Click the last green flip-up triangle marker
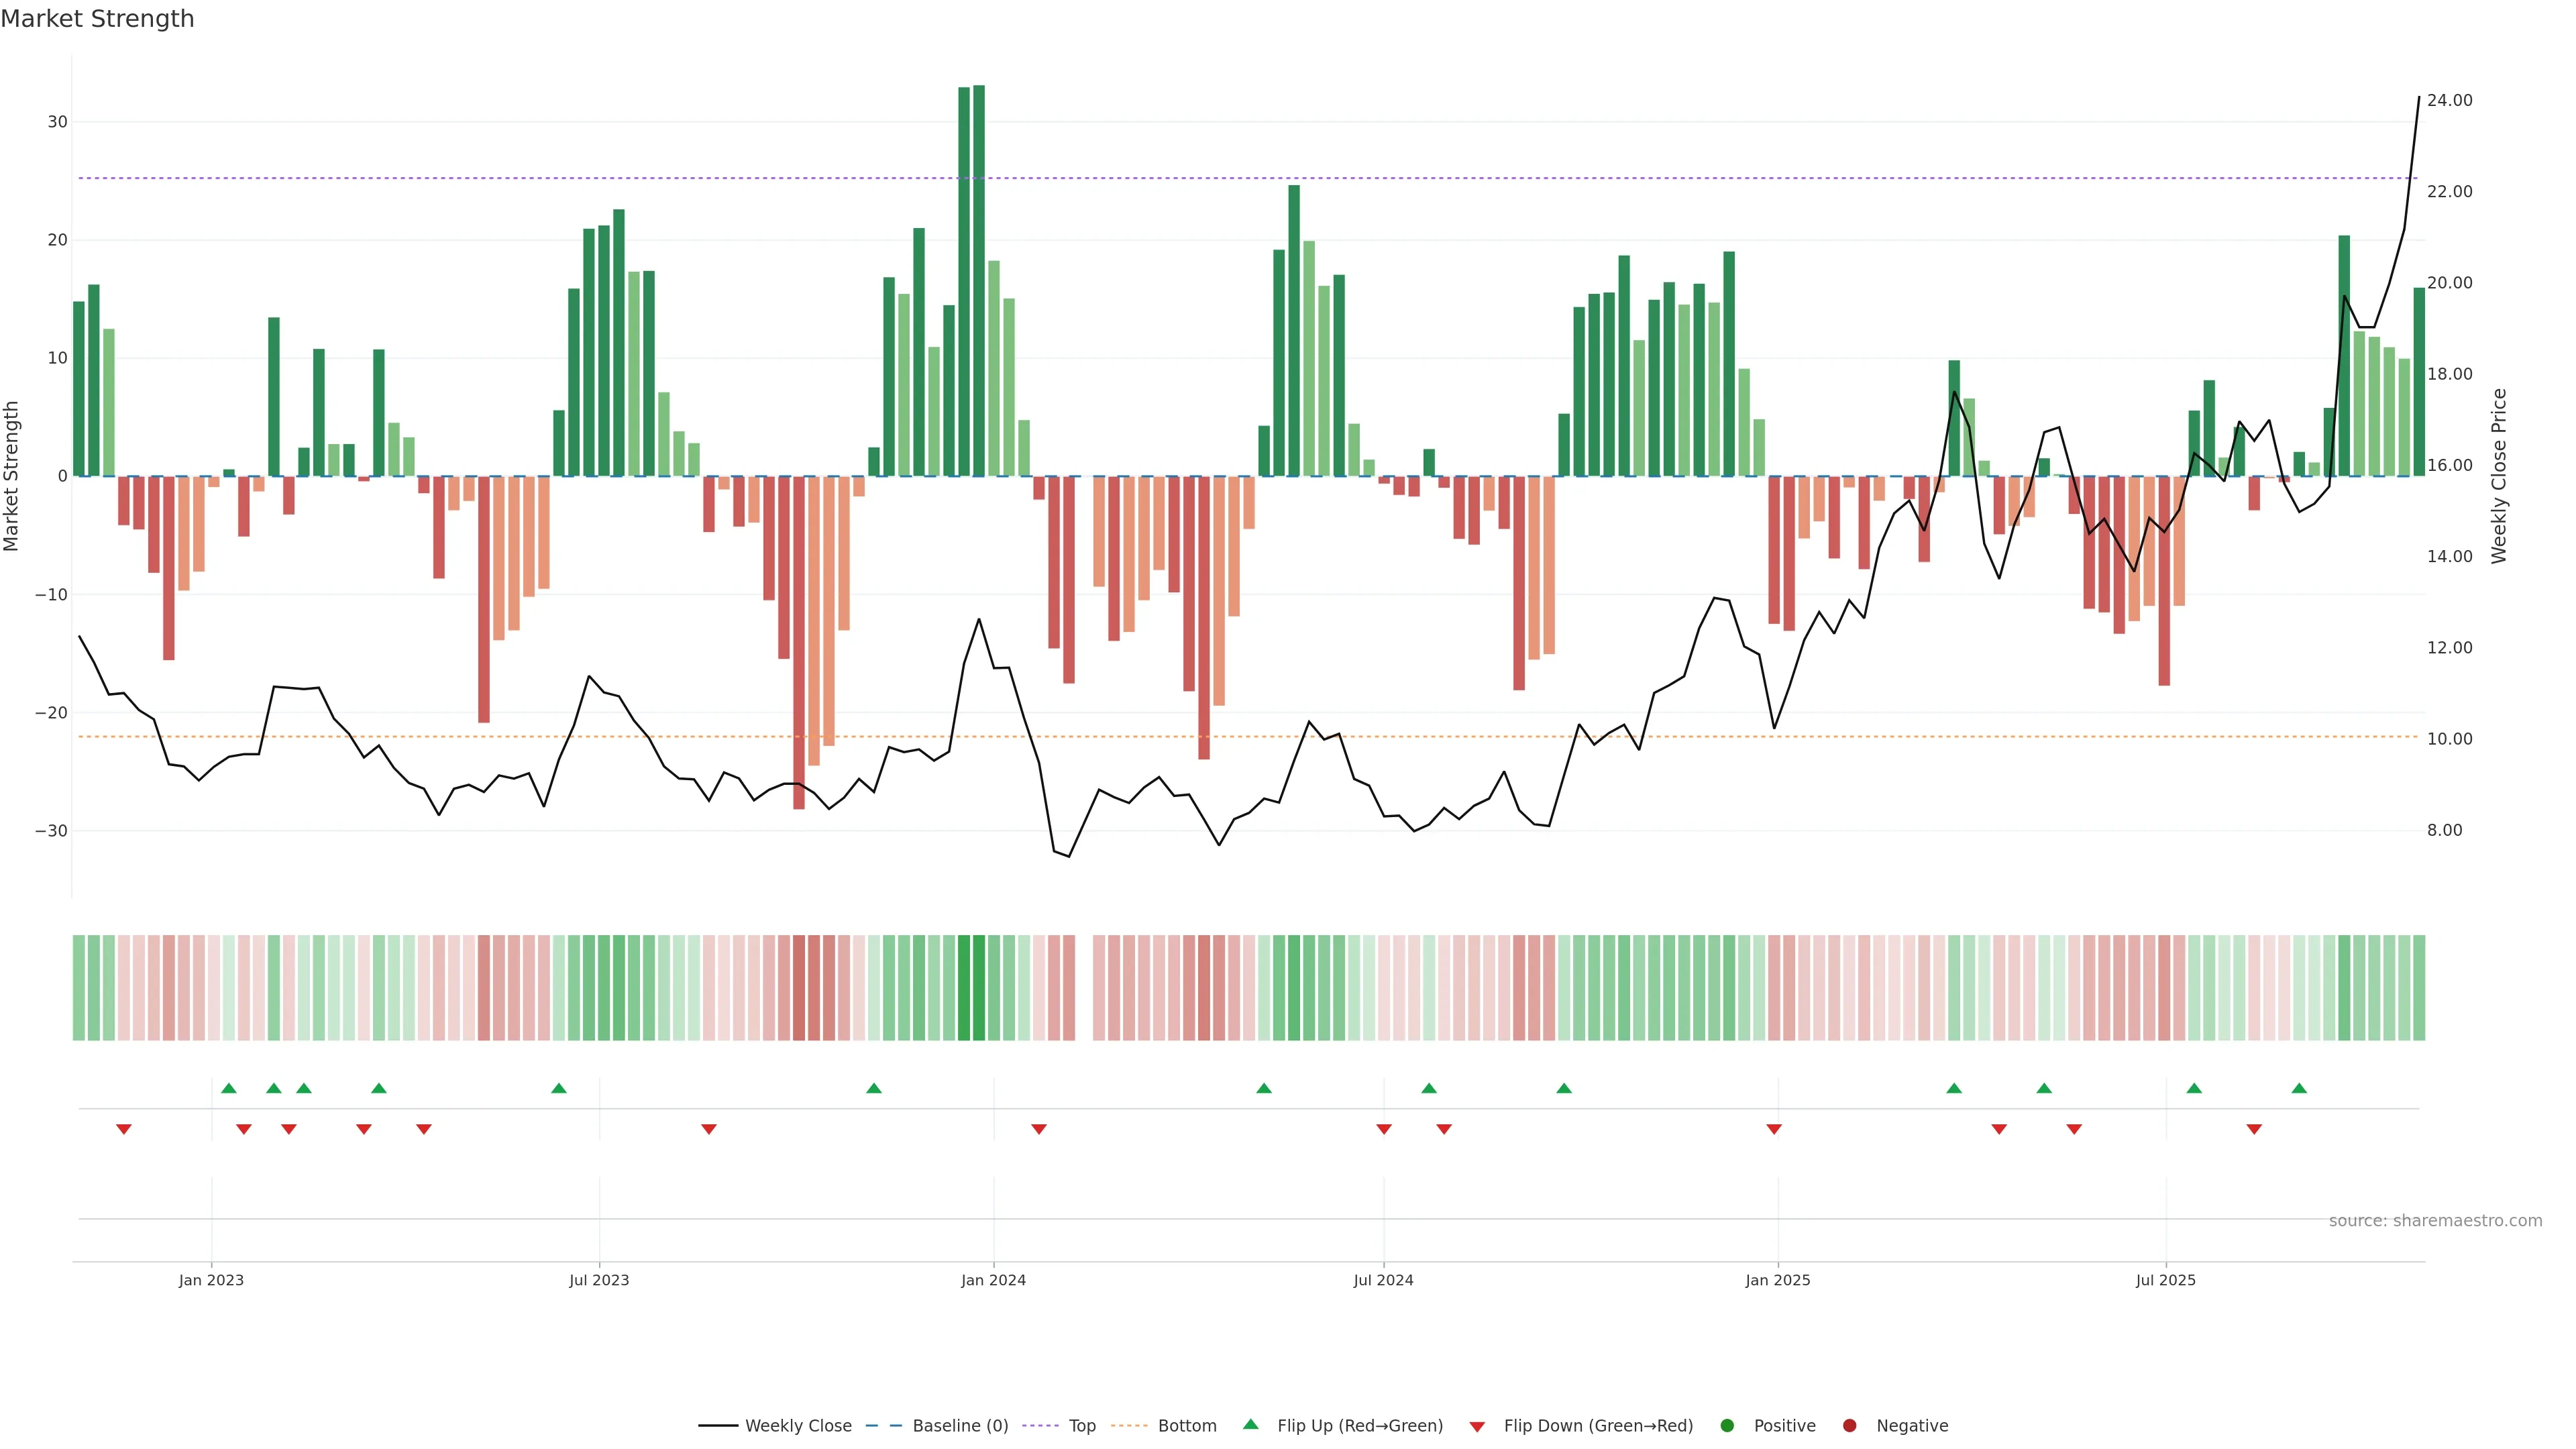 pos(2299,1088)
